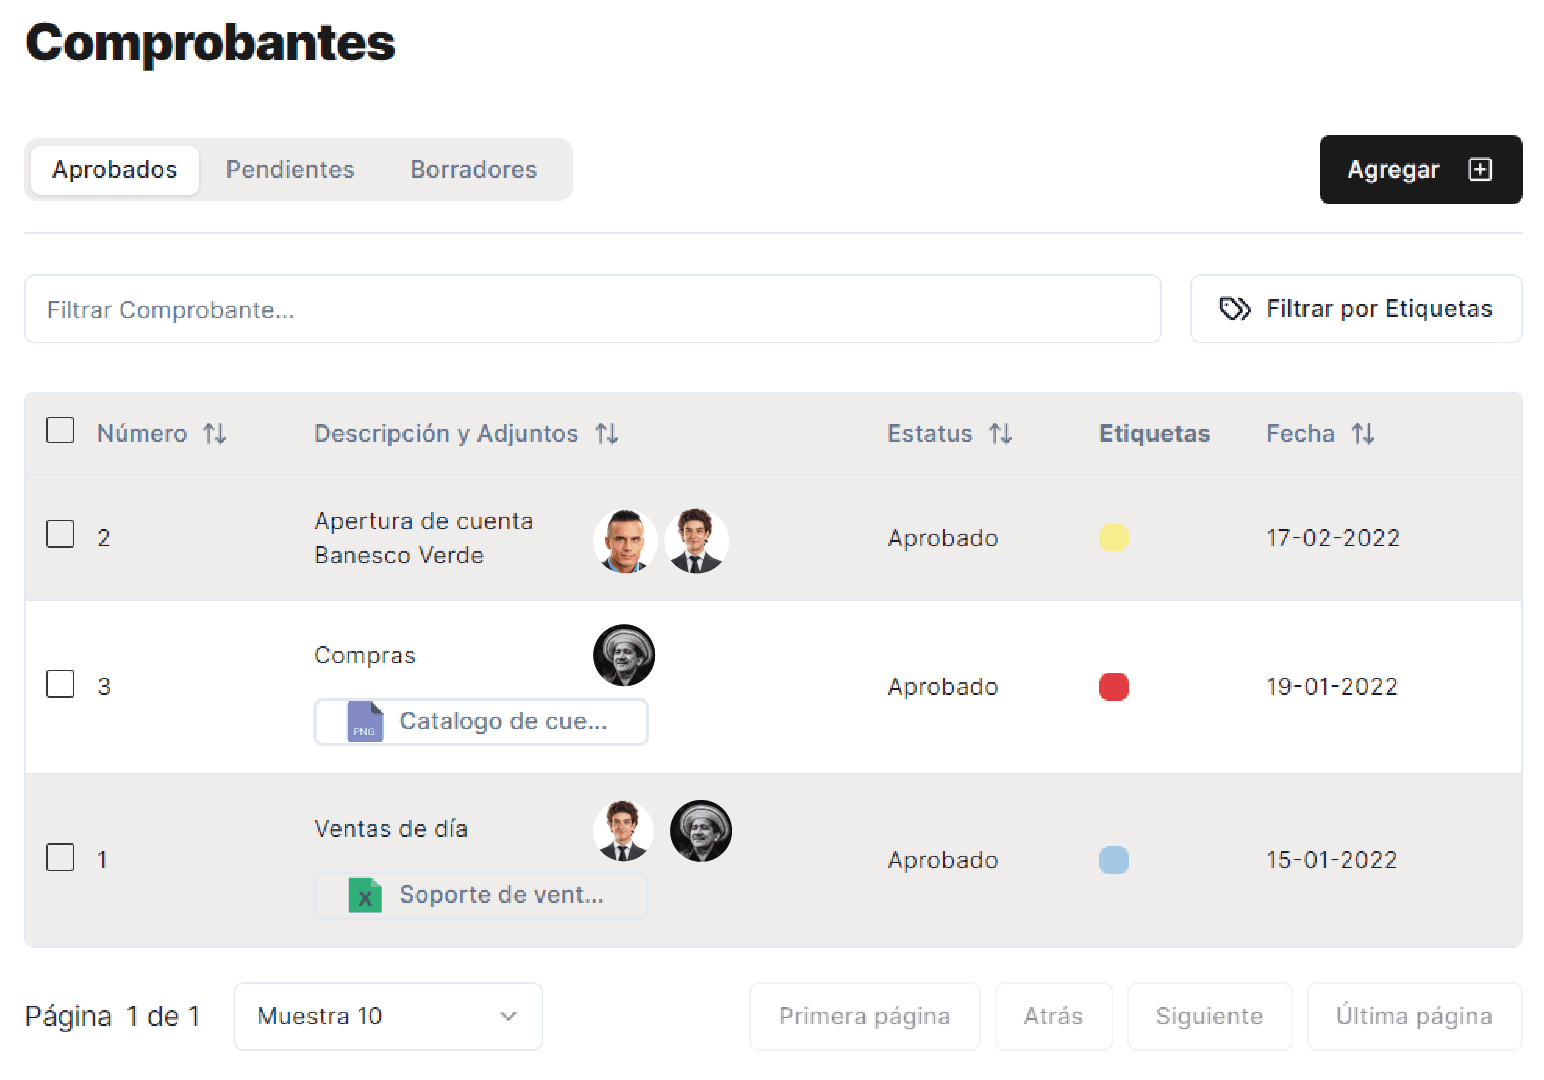Click the plus icon in Agregar button
Viewport: 1544px width, 1080px height.
(1480, 170)
